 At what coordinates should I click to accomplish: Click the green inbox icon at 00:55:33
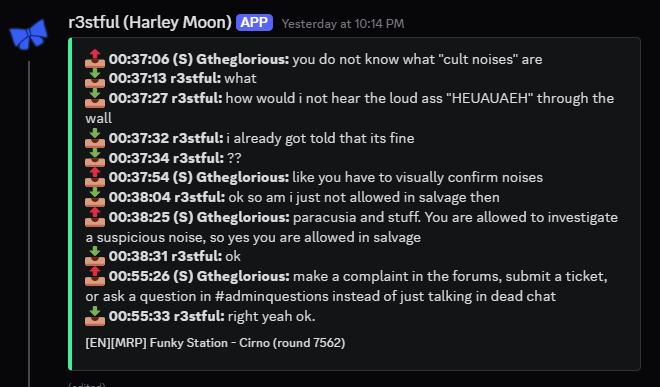coord(95,316)
